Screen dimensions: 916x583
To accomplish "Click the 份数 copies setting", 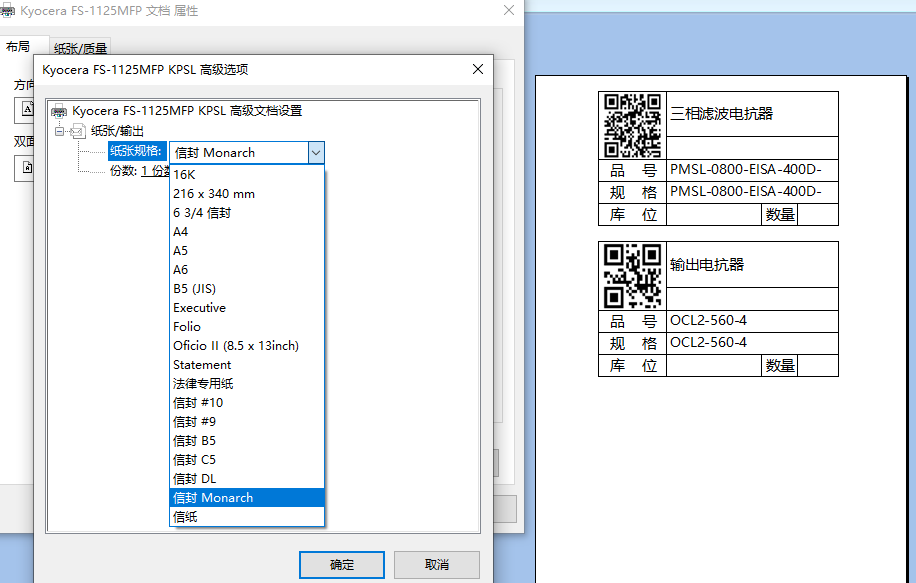I will [140, 171].
